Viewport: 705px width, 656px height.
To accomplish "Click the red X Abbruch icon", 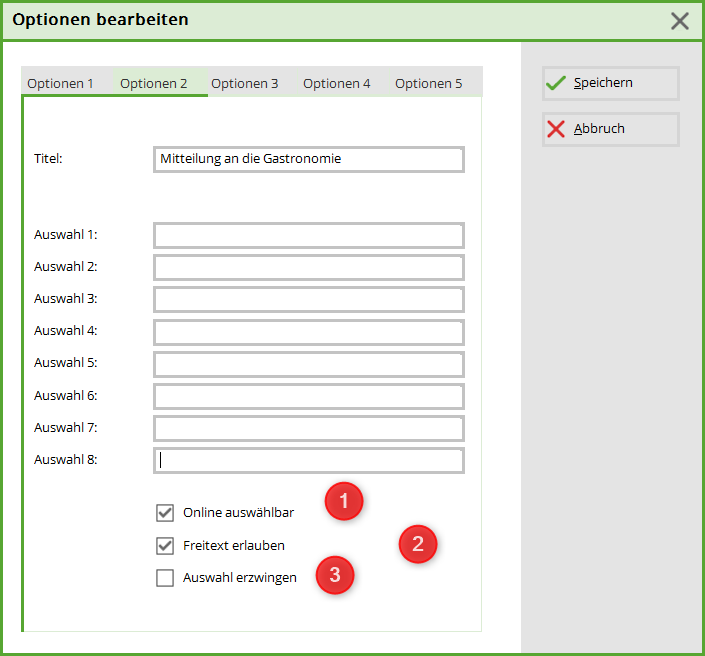I will click(x=556, y=129).
